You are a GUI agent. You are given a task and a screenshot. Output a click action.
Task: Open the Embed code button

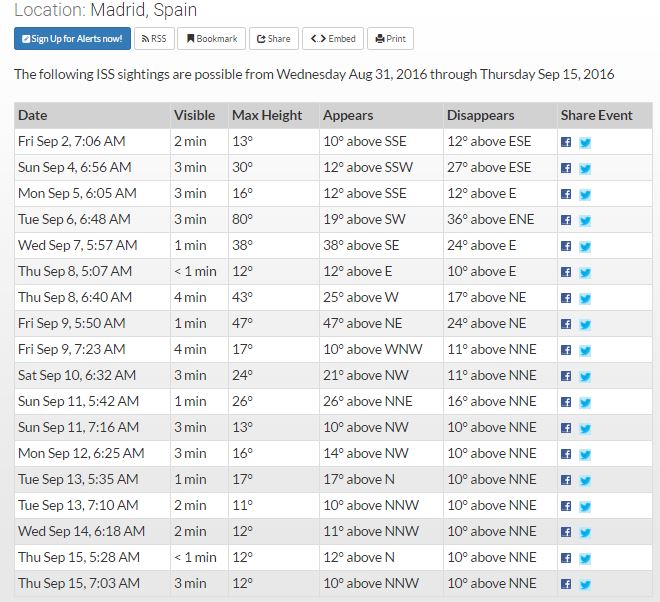[x=333, y=39]
